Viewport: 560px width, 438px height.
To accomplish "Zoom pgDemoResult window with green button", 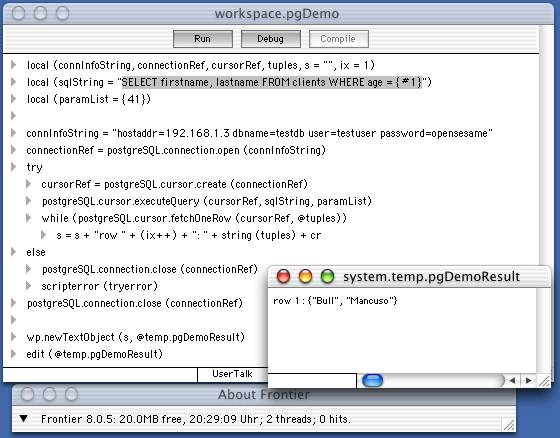I will tap(327, 276).
